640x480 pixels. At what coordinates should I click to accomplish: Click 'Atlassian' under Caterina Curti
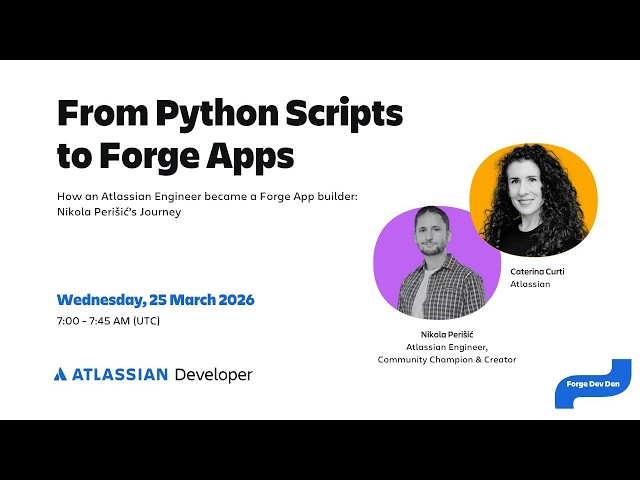(x=530, y=284)
